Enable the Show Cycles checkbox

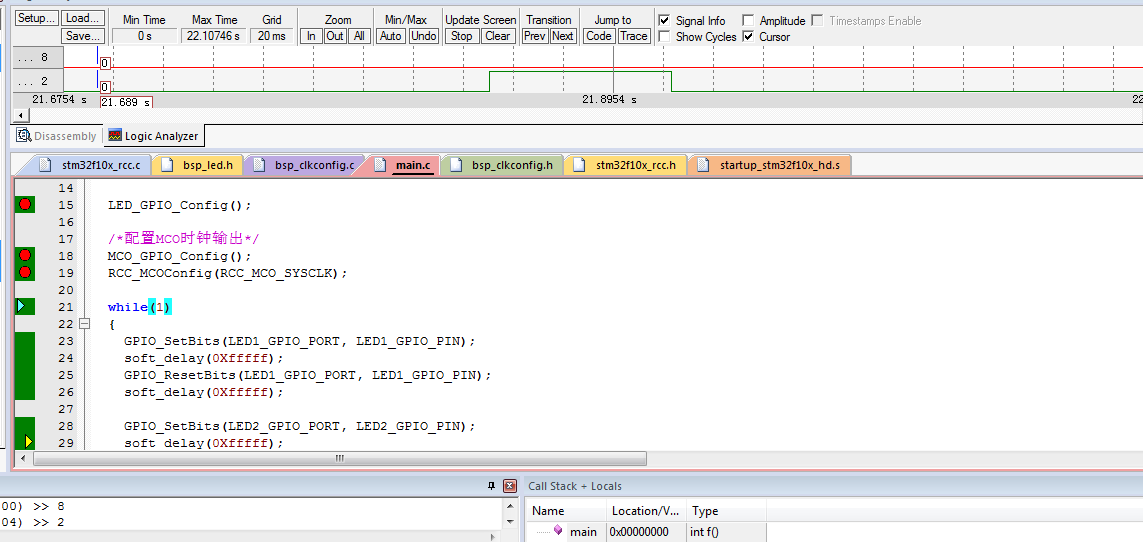pos(664,37)
